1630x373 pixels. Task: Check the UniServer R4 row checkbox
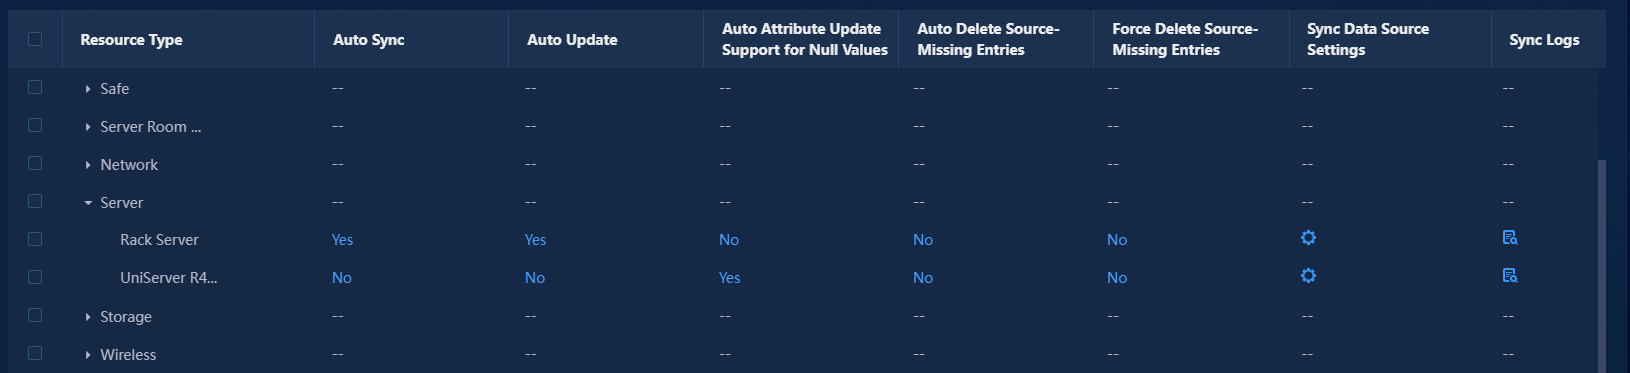click(x=35, y=277)
